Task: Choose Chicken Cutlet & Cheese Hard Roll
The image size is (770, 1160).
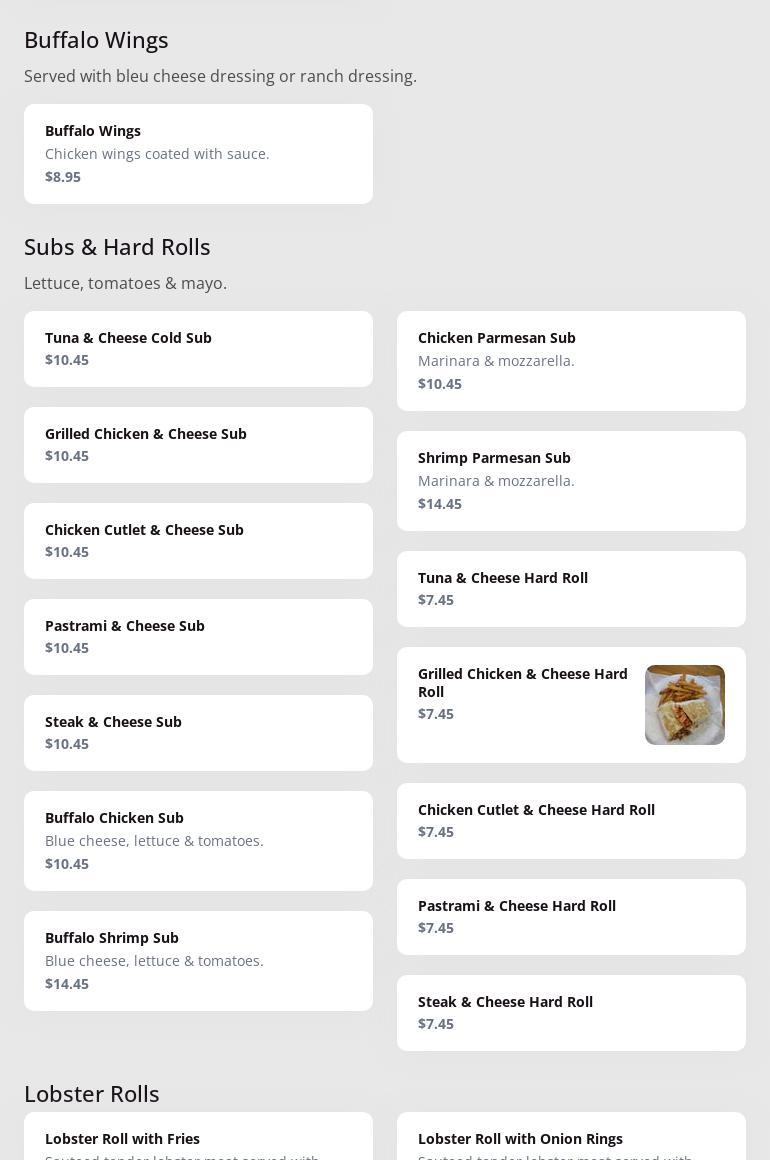Action: [x=571, y=821]
